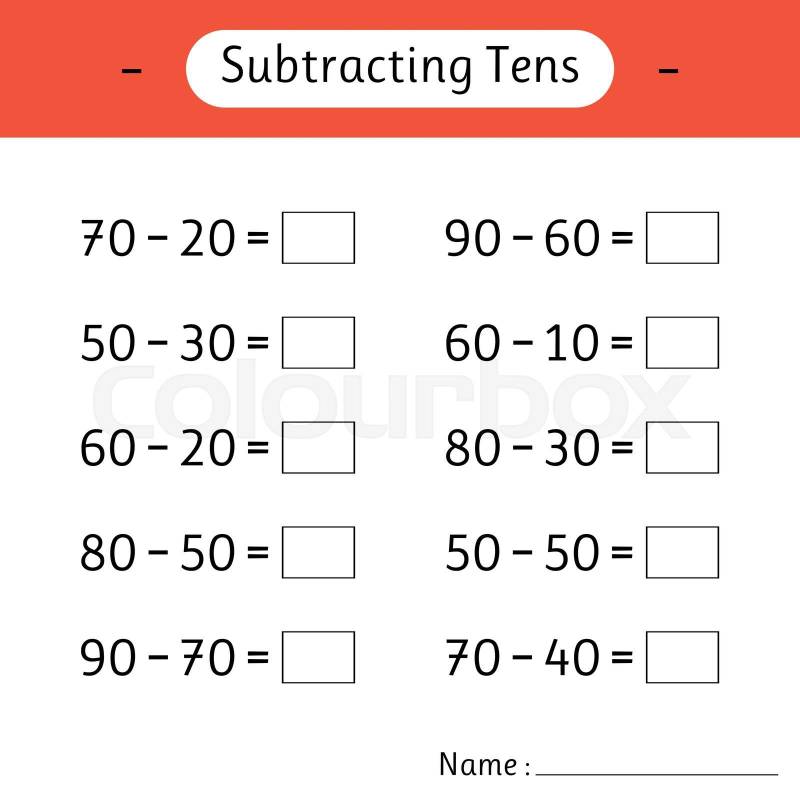Select the answer box for 90 − 70
Viewport: 800px width, 800px height.
(x=318, y=657)
